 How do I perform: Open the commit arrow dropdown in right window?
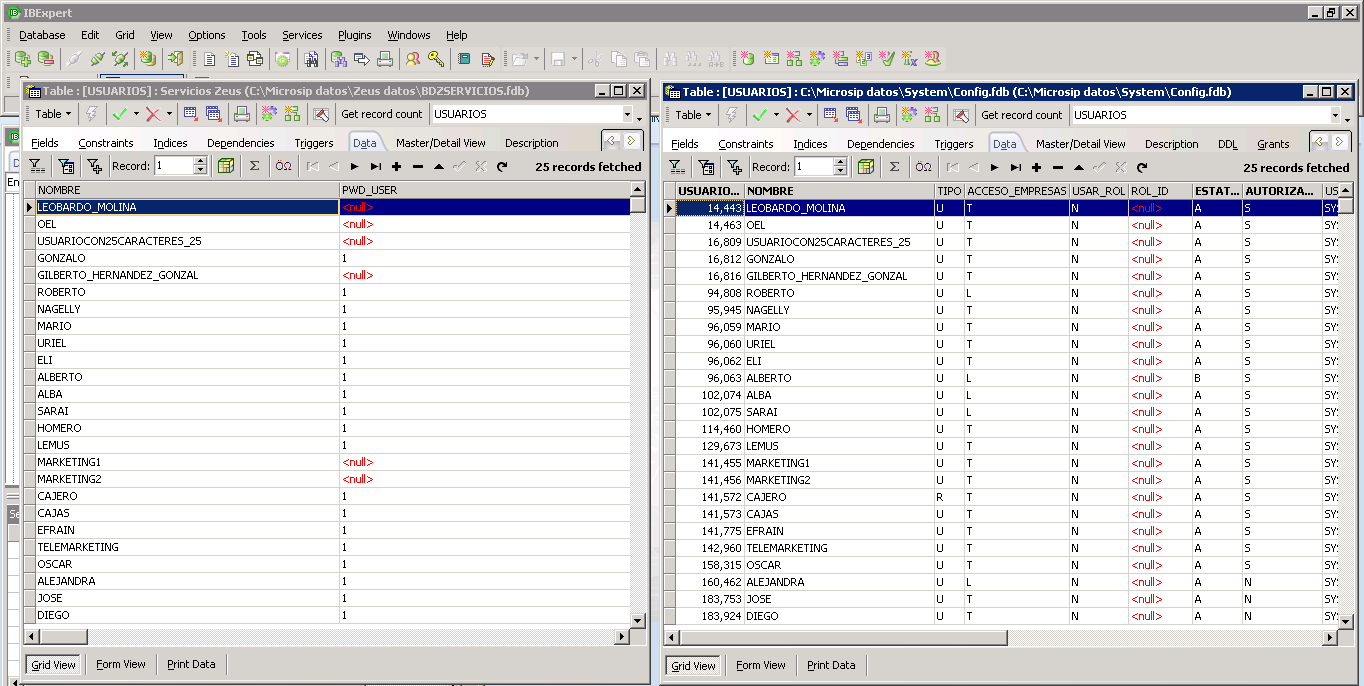click(776, 115)
